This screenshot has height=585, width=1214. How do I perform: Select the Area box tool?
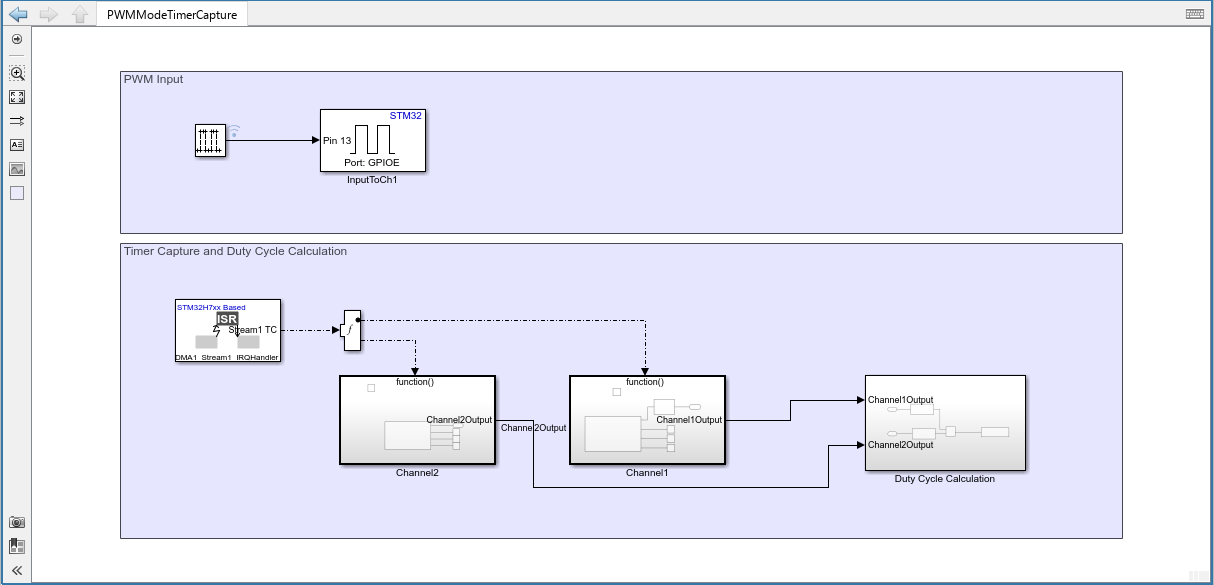pos(17,193)
